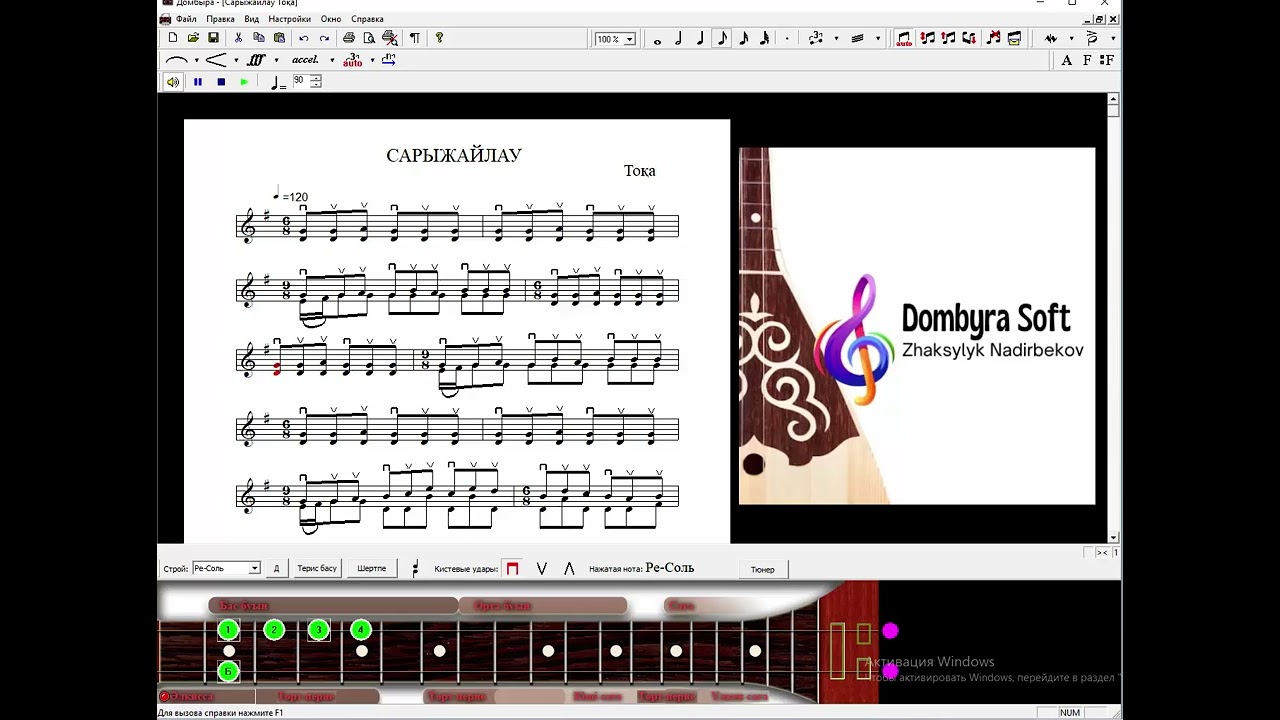This screenshot has height=720, width=1280.
Task: Cut selection with scissors icon
Action: pos(238,38)
